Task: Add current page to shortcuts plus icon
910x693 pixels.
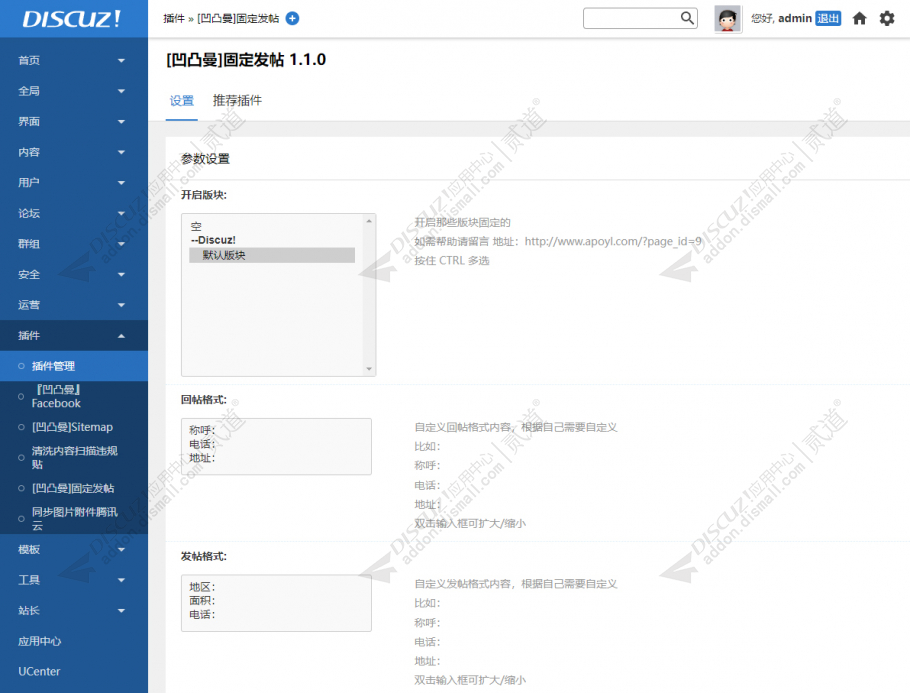Action: (292, 19)
